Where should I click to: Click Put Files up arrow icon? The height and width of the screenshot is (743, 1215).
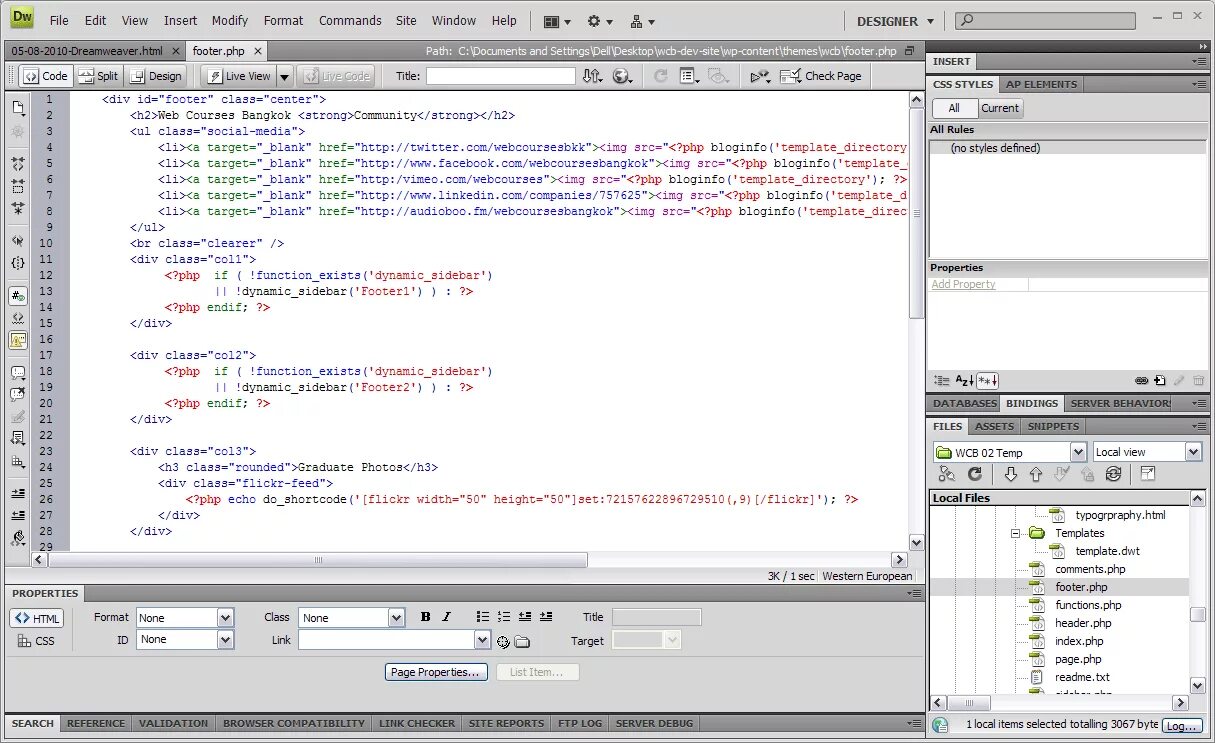pyautogui.click(x=1036, y=474)
